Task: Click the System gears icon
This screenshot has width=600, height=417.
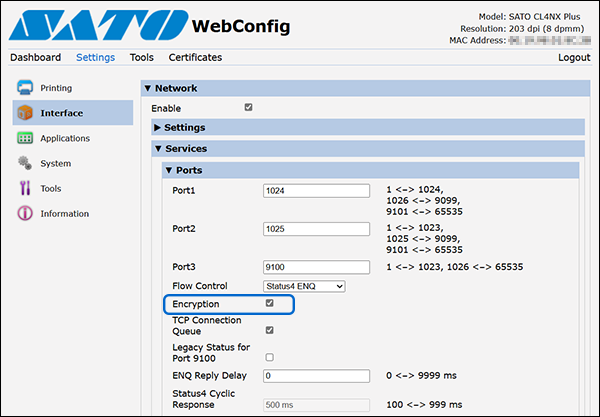Action: click(x=25, y=163)
